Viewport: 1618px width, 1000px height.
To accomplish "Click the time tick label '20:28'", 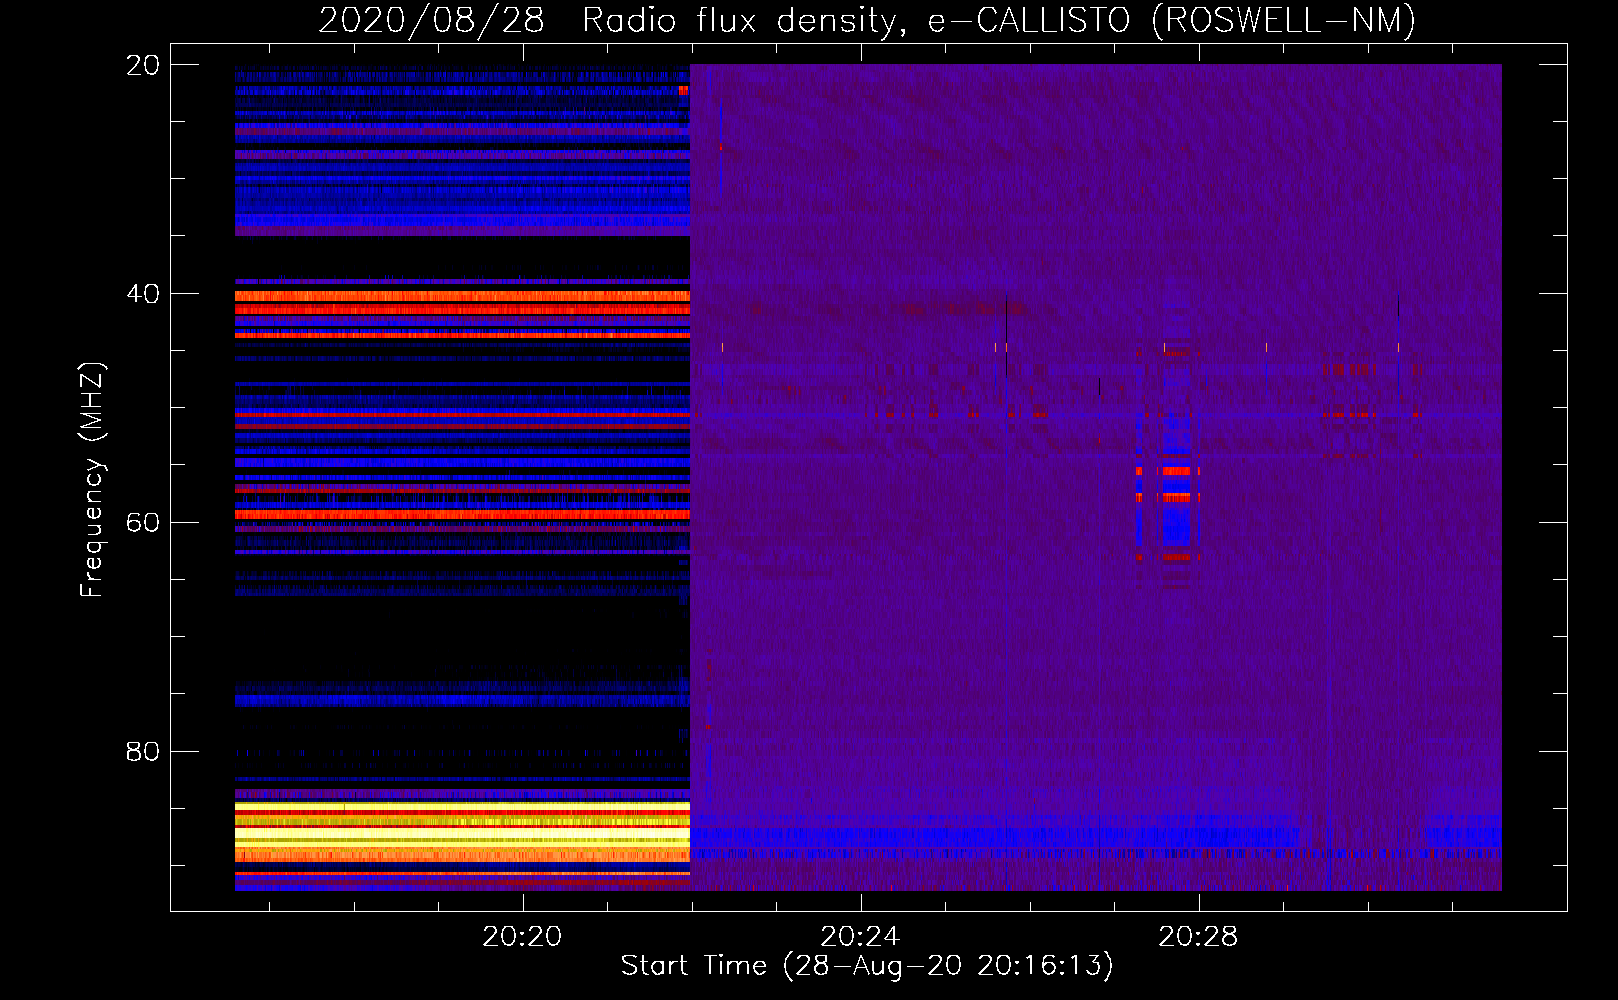I will (x=1198, y=937).
